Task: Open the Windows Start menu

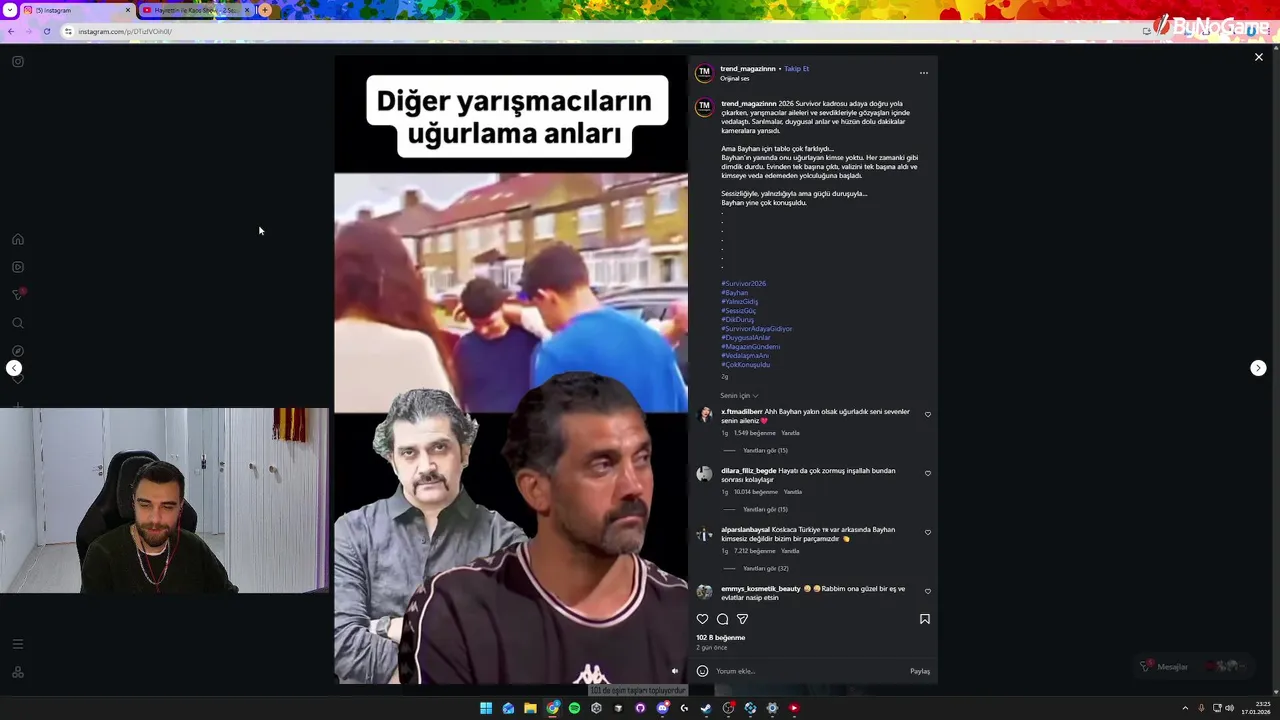Action: [x=486, y=708]
